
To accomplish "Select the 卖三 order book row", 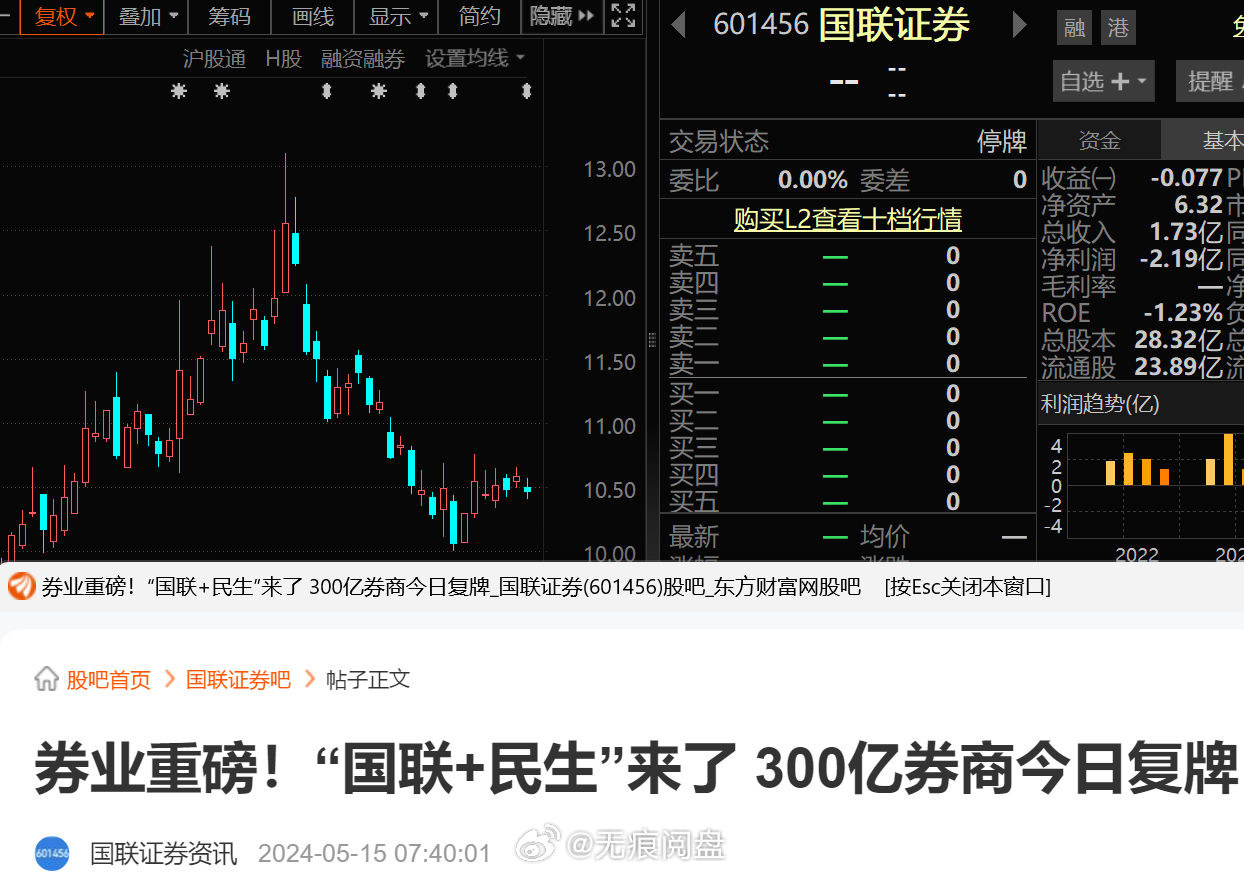I will pyautogui.click(x=848, y=310).
